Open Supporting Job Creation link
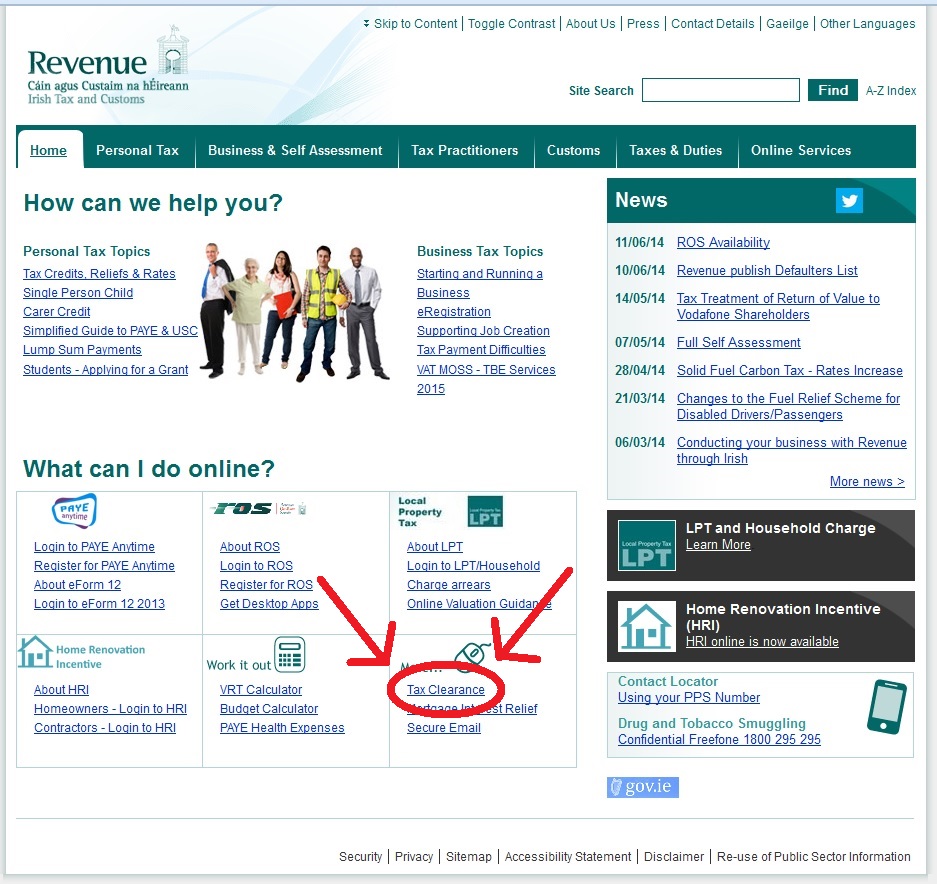The width and height of the screenshot is (937, 884). [x=483, y=331]
